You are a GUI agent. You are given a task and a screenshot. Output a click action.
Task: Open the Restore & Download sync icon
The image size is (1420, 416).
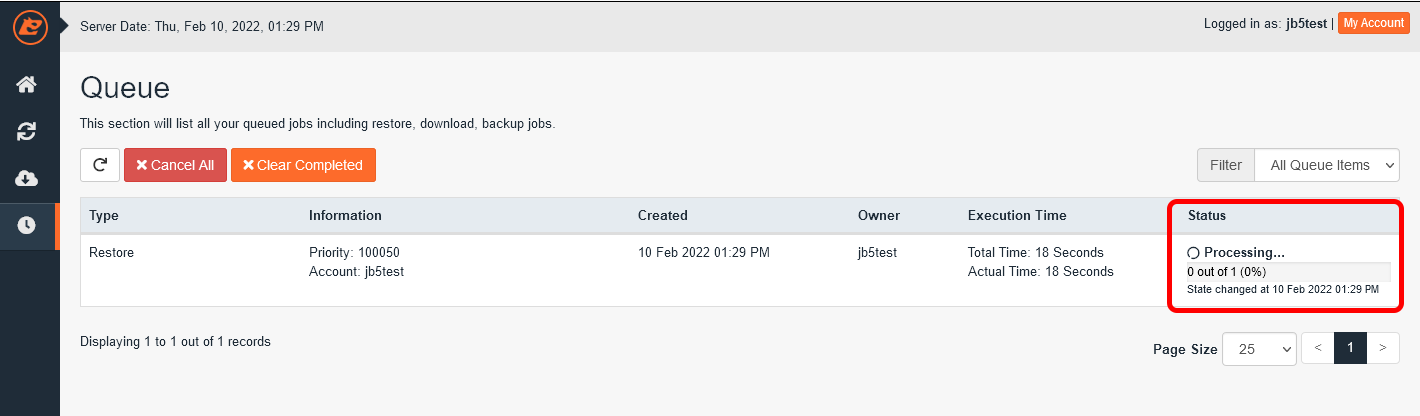point(27,131)
